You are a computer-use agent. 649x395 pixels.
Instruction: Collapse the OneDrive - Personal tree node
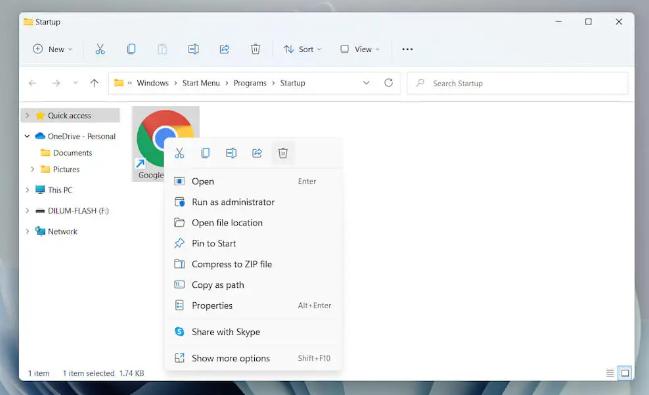27,136
